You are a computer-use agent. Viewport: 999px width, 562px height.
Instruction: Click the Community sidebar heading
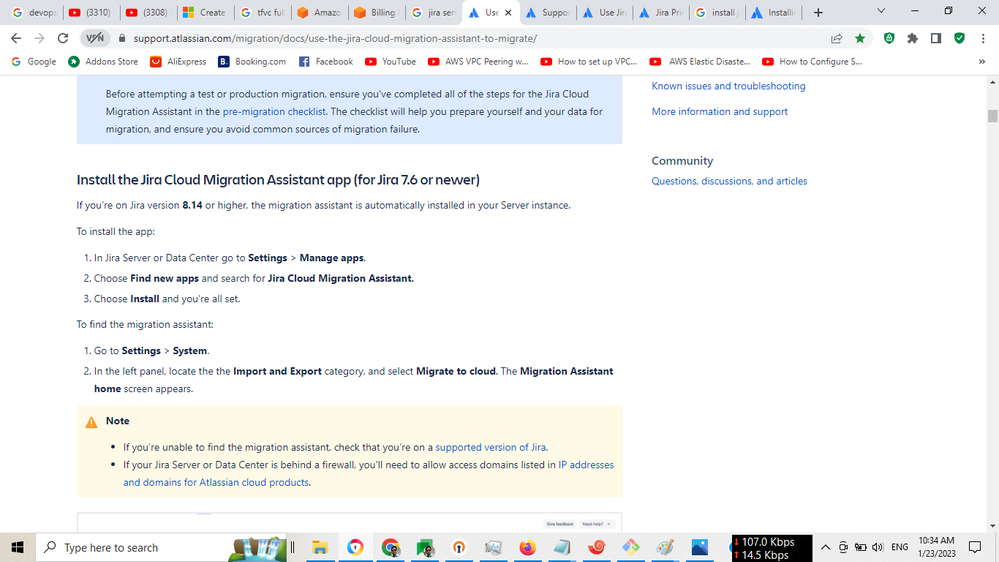682,161
